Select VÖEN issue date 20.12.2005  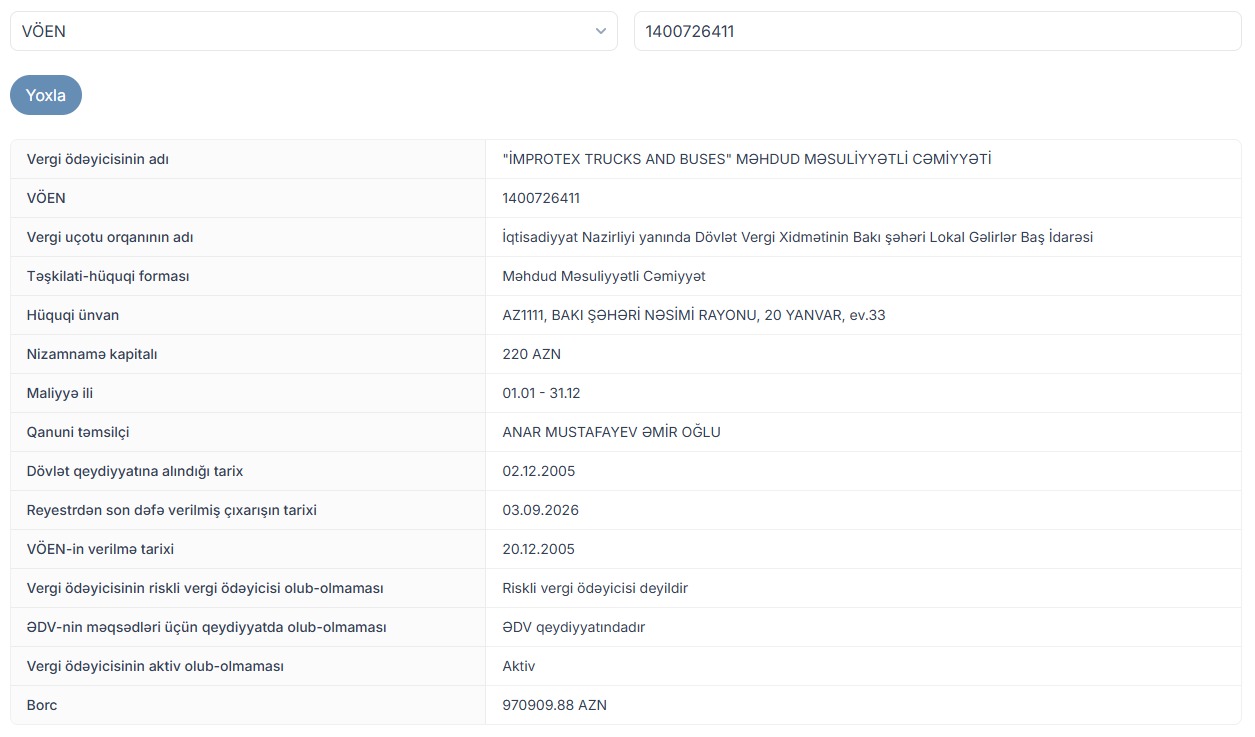[539, 549]
